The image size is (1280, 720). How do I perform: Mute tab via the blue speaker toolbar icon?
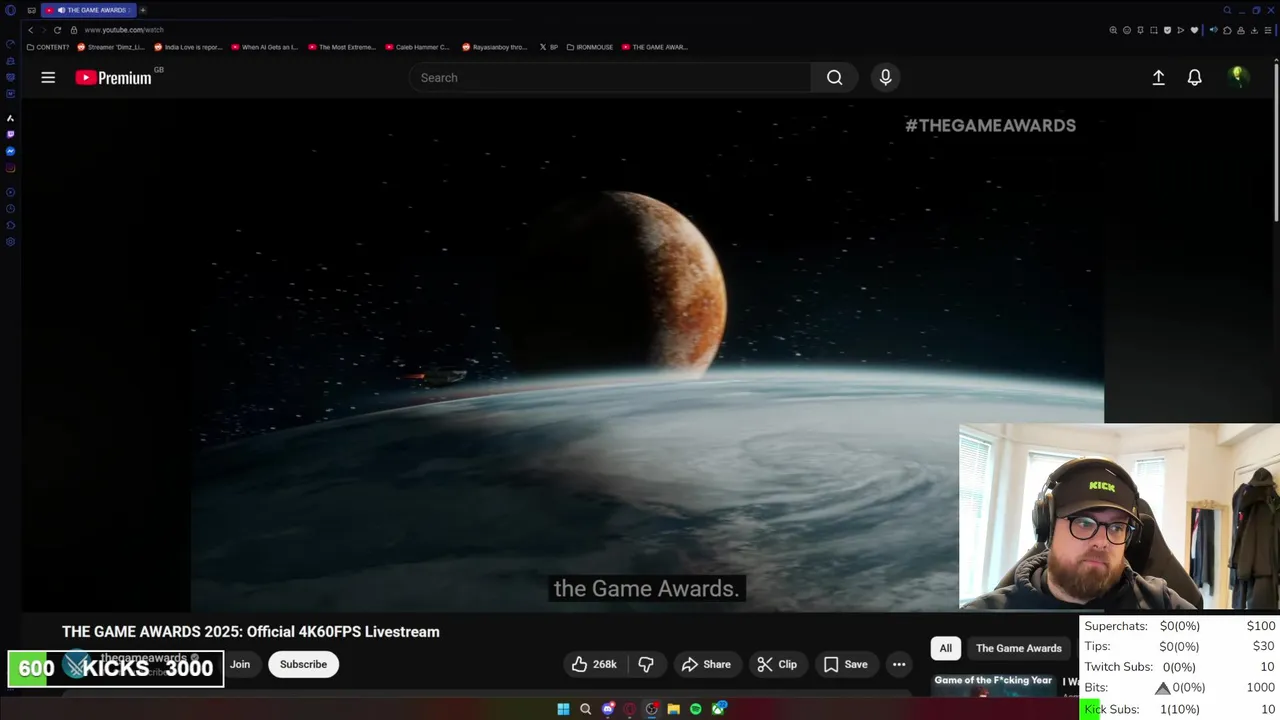tap(1214, 30)
